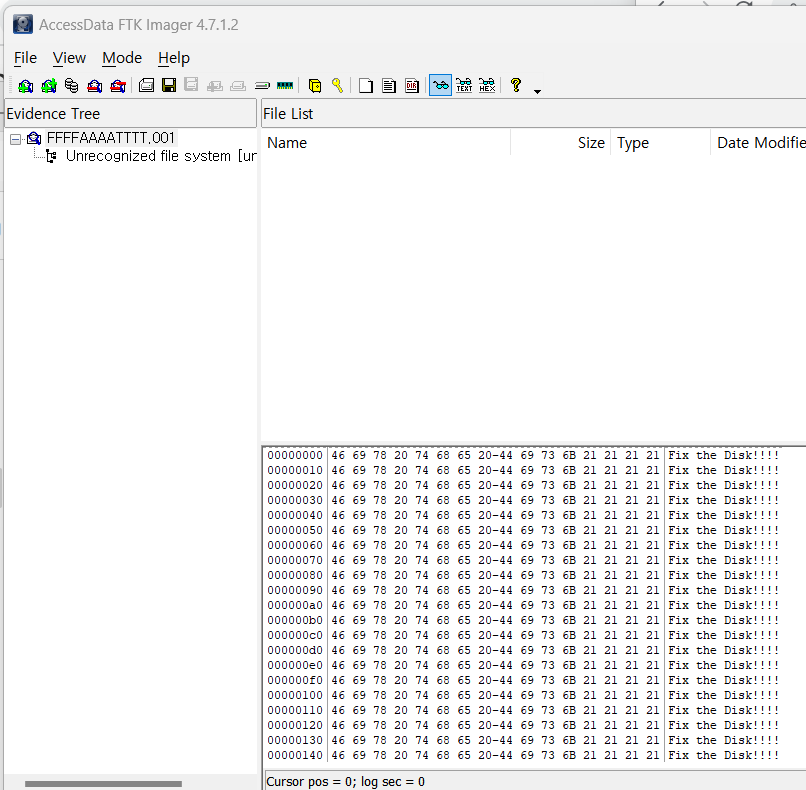Collapse the FFFFAAAATTTT.001 tree node
This screenshot has width=806, height=790.
coord(16,139)
